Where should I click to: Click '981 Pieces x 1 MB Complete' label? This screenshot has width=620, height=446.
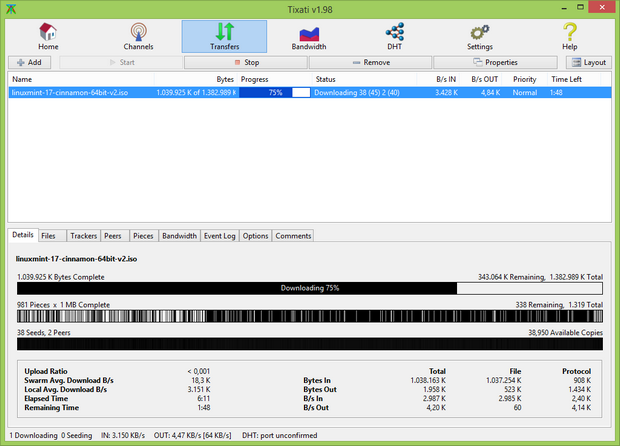coord(63,305)
